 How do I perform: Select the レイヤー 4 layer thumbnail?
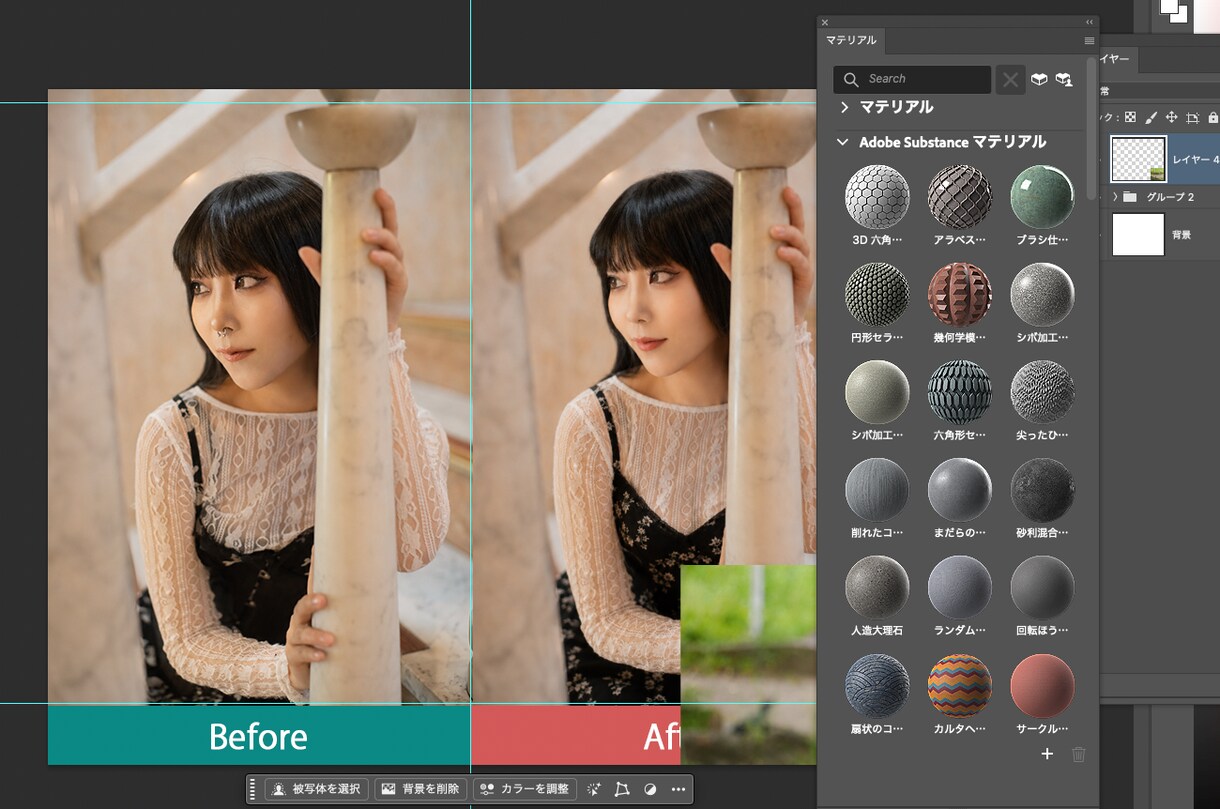click(1139, 159)
